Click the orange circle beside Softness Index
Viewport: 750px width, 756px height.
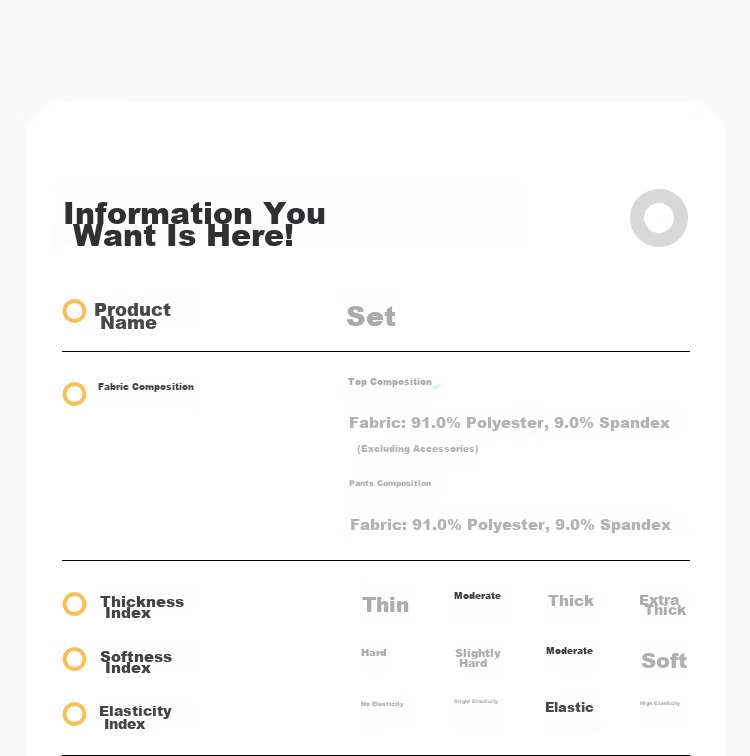(74, 659)
